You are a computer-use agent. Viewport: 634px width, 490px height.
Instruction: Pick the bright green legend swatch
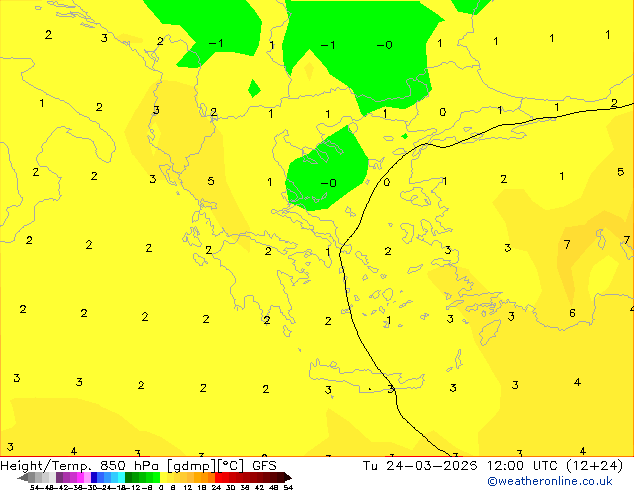pyautogui.click(x=156, y=477)
